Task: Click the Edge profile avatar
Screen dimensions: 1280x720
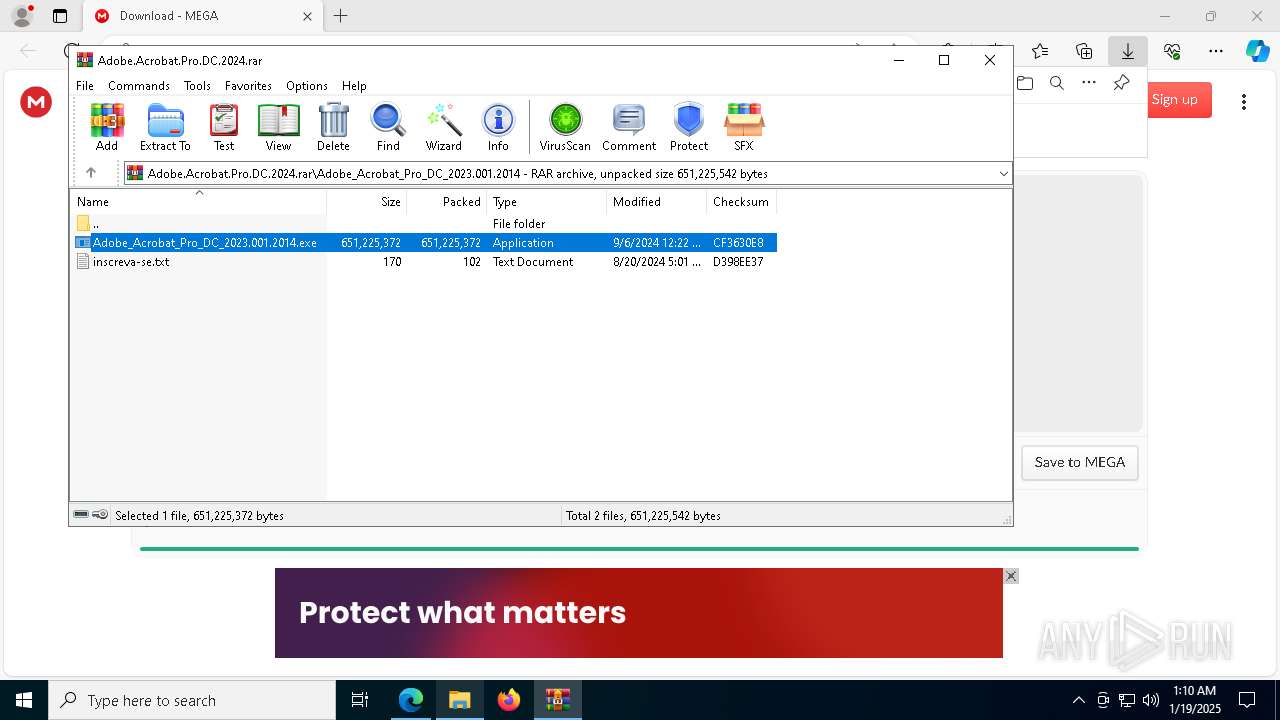Action: tap(22, 16)
